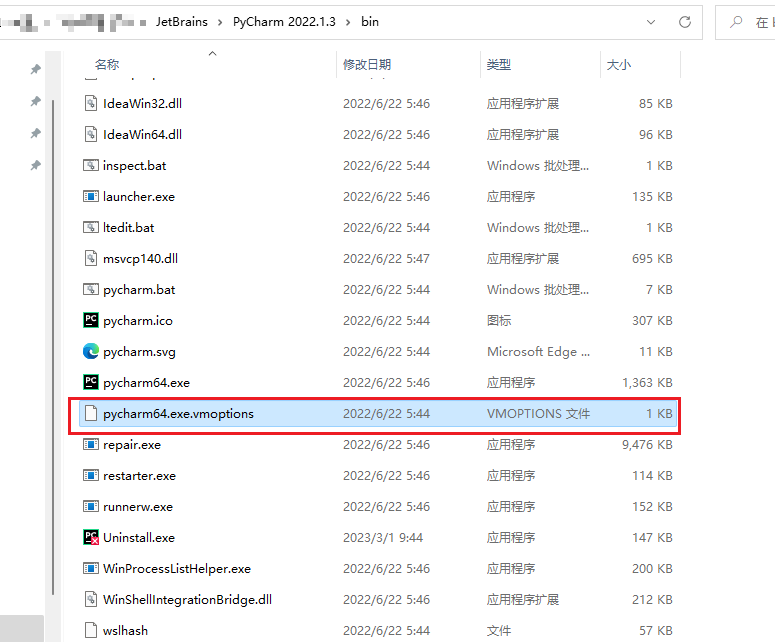
Task: Select the IdeaWin64.dll file name
Action: click(x=142, y=134)
